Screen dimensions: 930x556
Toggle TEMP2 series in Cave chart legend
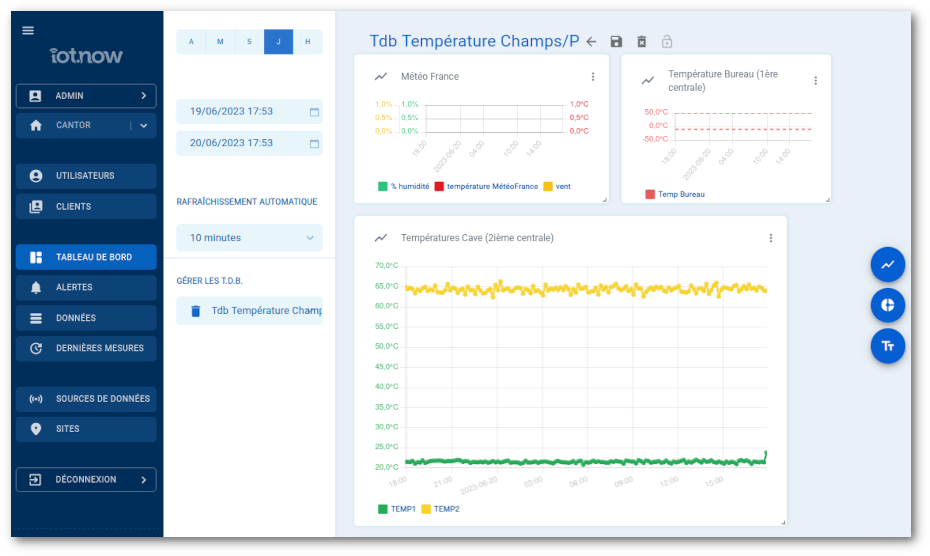[x=440, y=509]
